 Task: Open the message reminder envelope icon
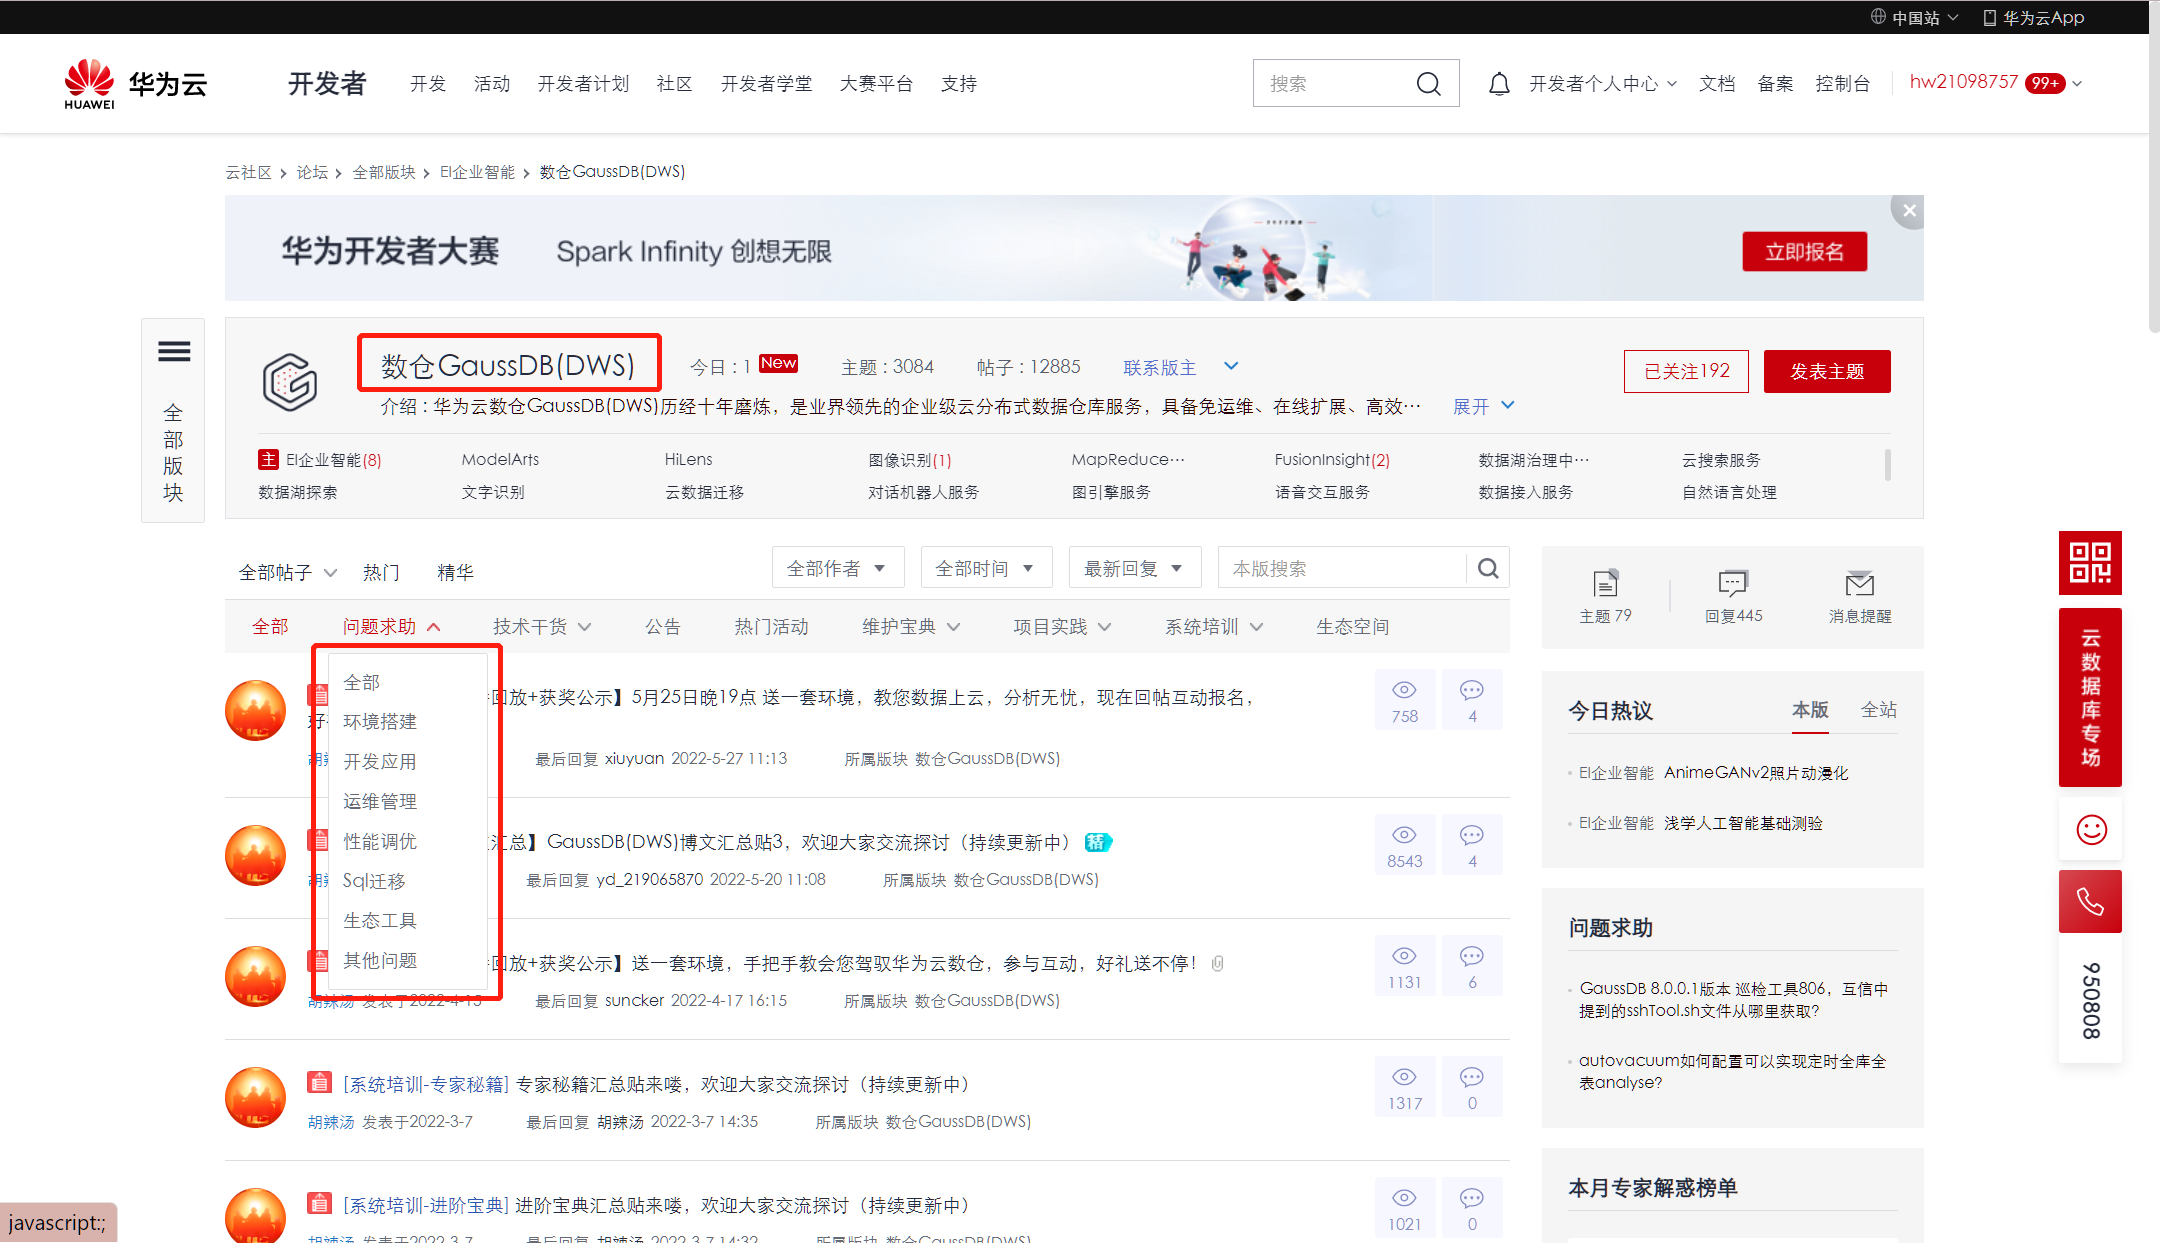[1859, 584]
